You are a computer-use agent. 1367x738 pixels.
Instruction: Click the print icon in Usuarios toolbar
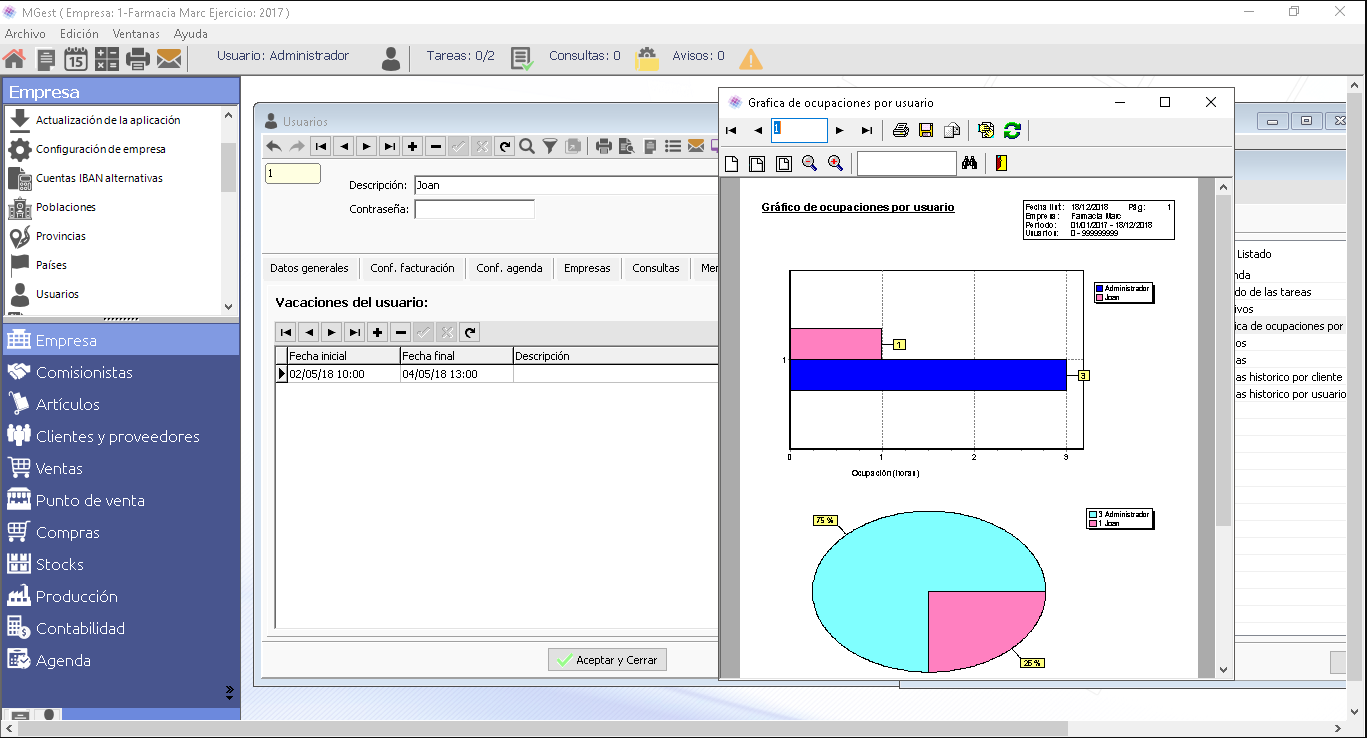[604, 146]
